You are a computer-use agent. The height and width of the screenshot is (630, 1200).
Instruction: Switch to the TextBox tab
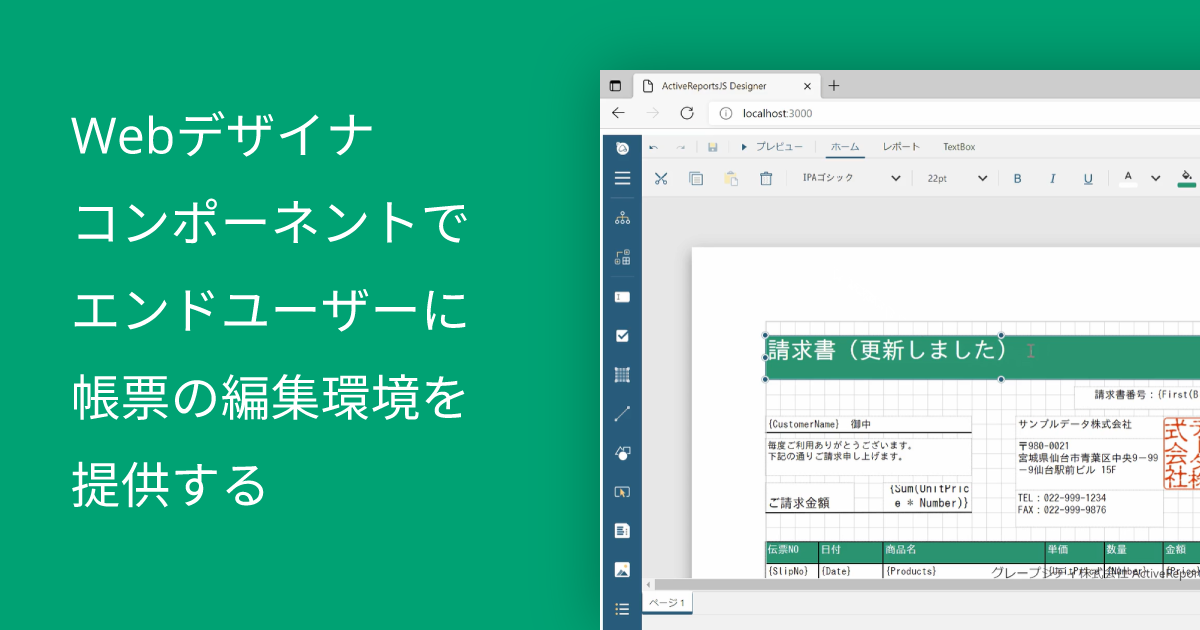tap(958, 146)
